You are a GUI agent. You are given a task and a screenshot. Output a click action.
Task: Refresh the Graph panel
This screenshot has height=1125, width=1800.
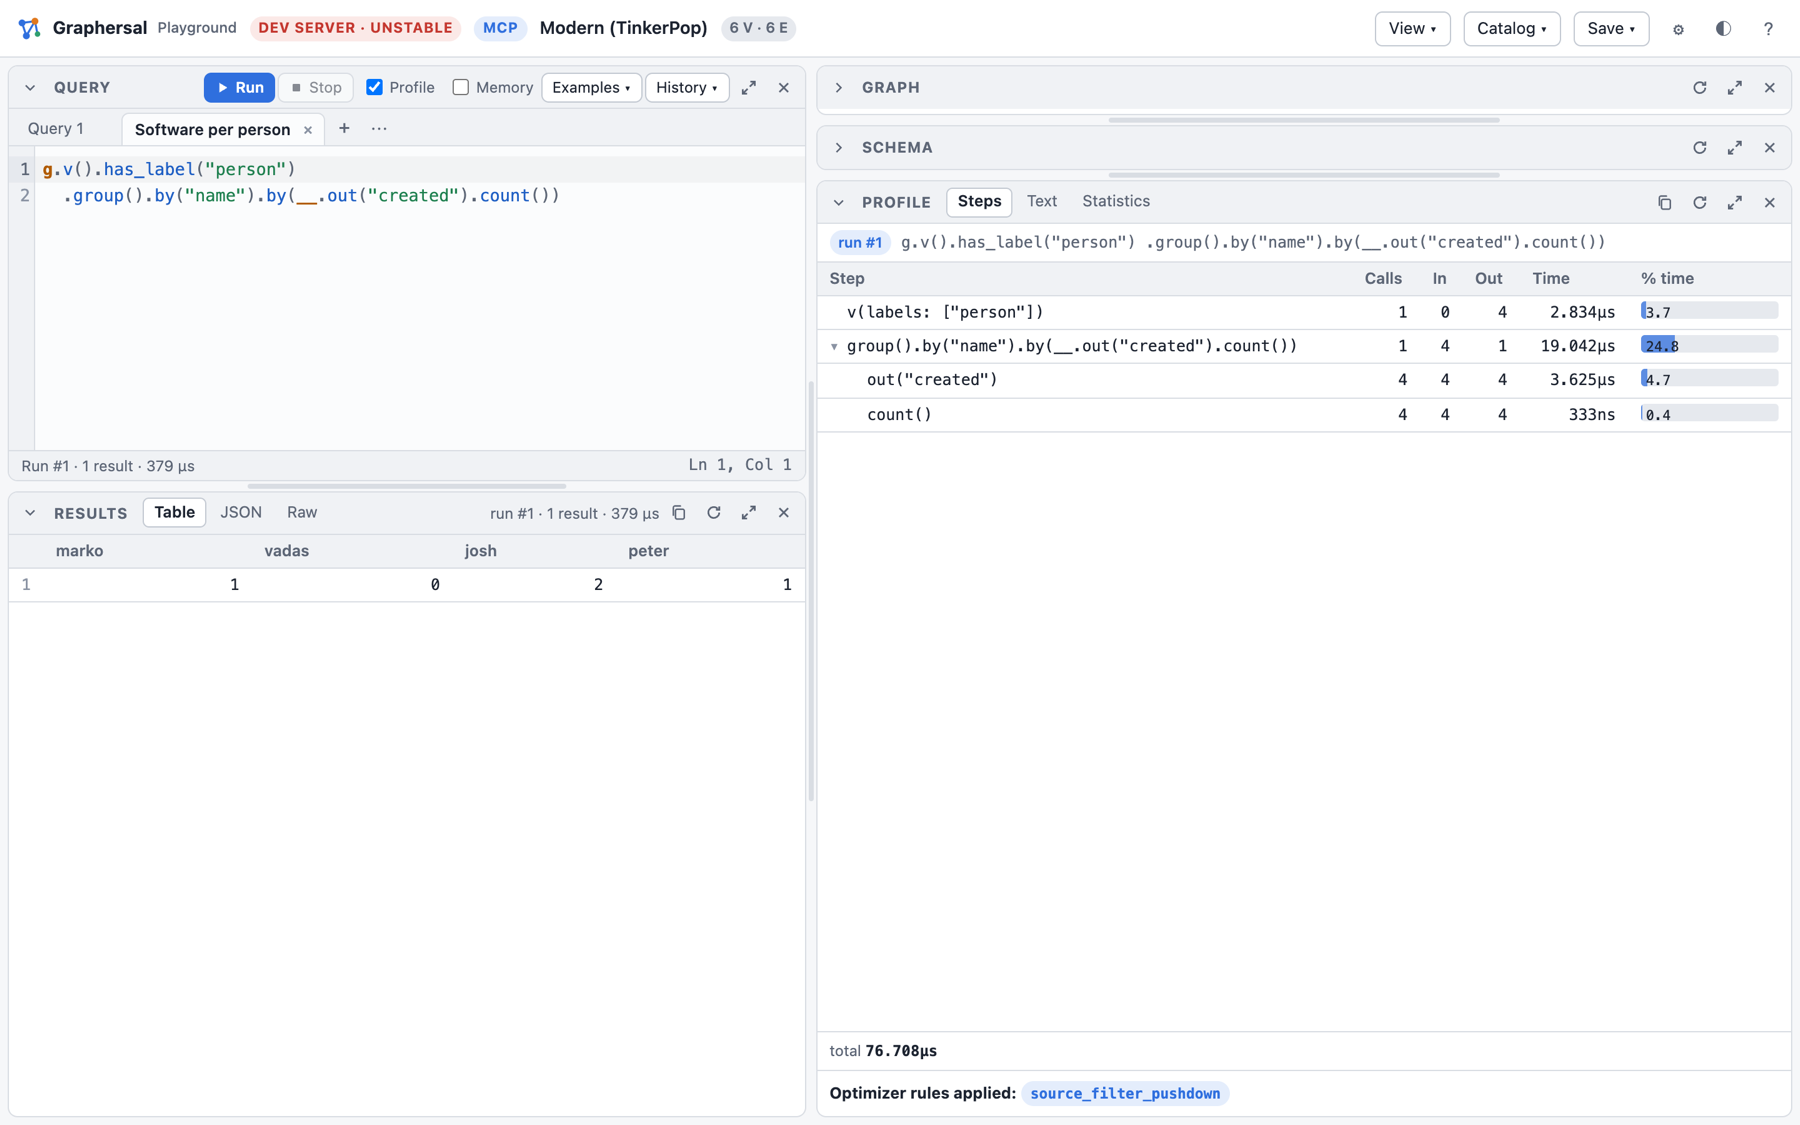tap(1700, 88)
